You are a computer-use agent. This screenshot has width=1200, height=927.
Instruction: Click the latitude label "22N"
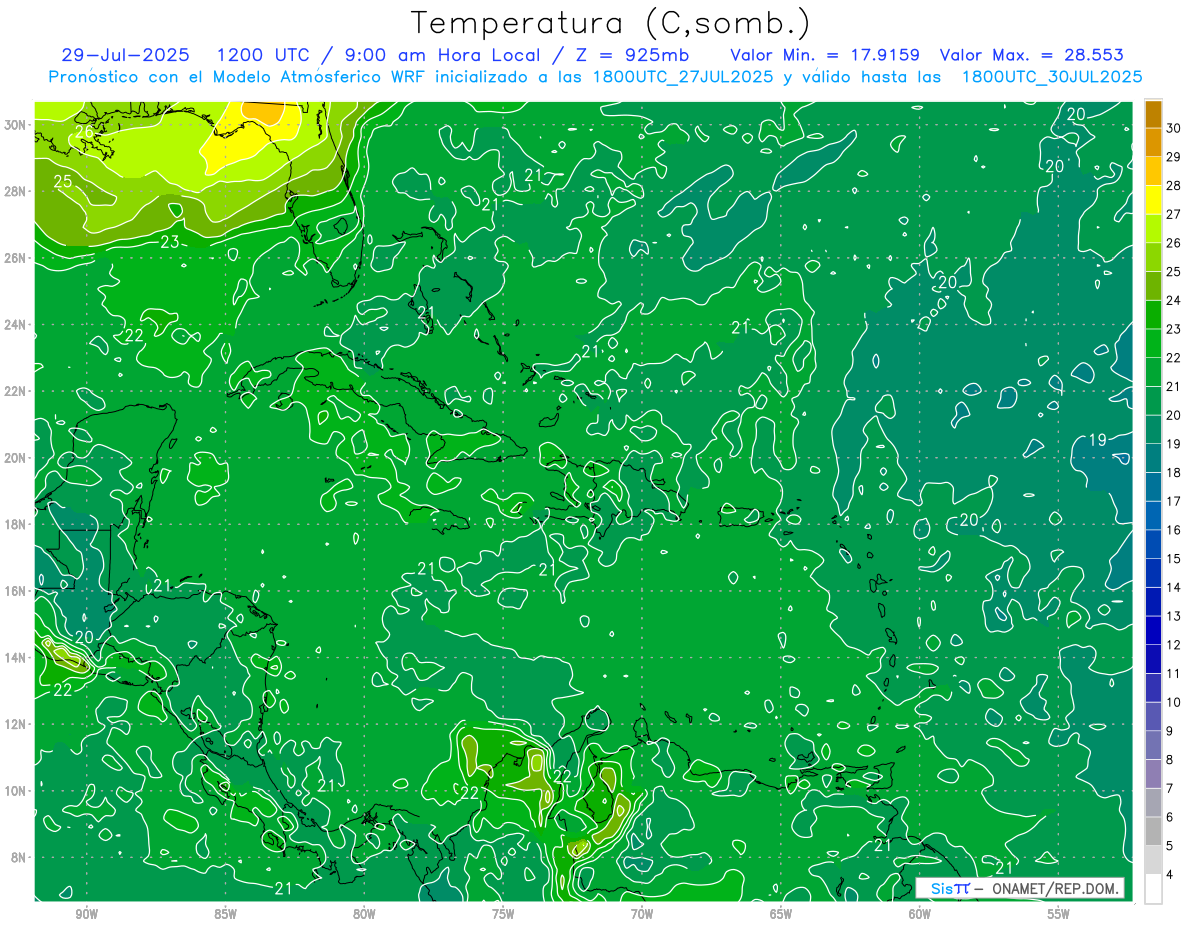click(15, 391)
